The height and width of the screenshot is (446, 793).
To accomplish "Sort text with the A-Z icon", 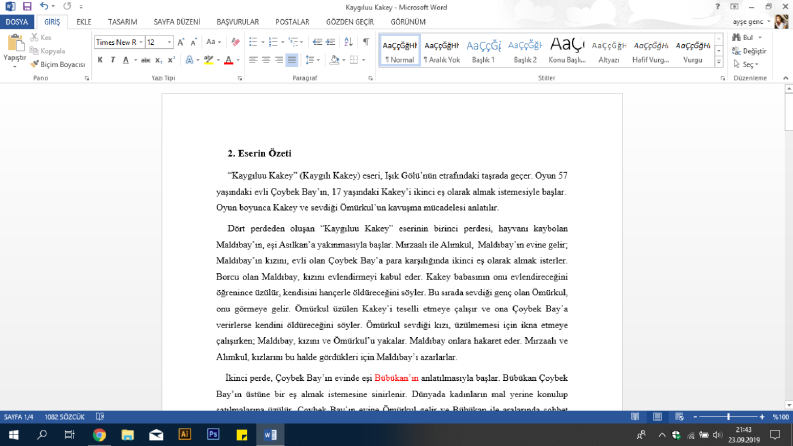I will [348, 42].
